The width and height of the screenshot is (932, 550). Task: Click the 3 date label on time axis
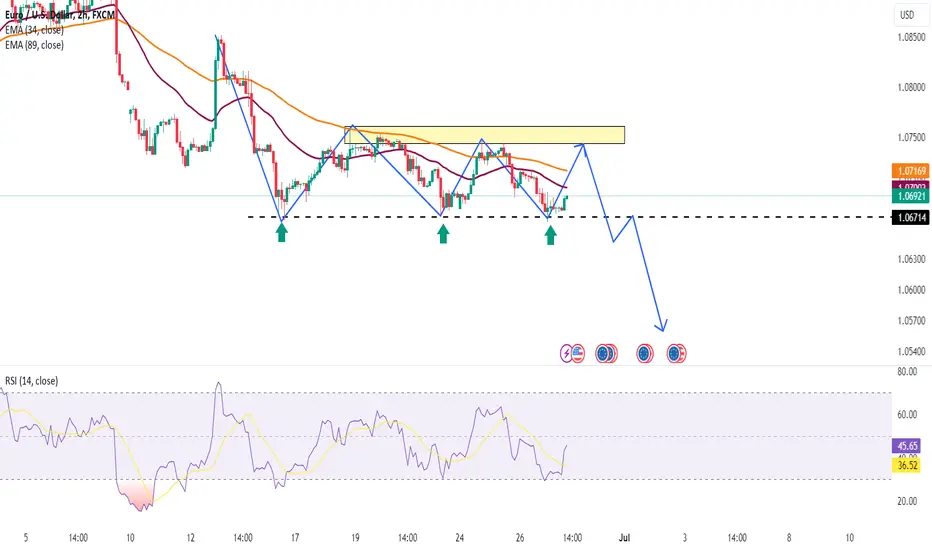tap(685, 538)
